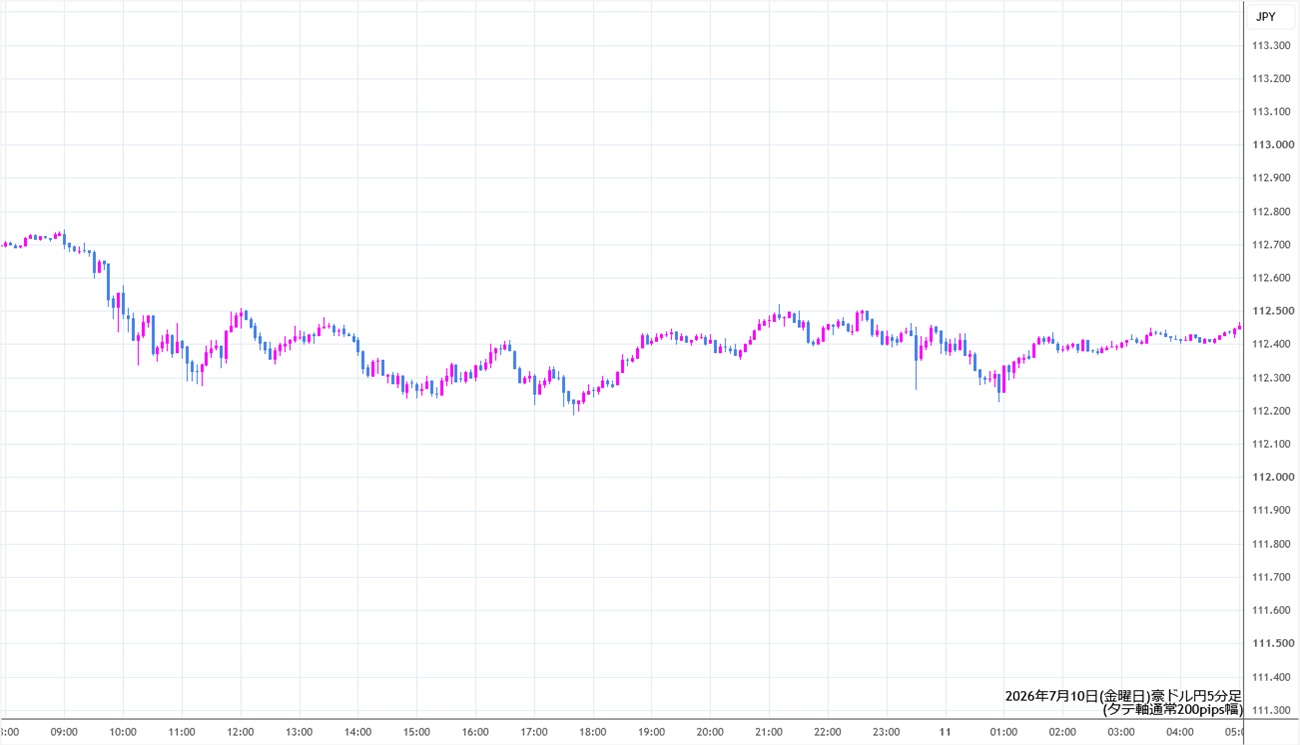The image size is (1300, 745).
Task: Click the 112.400 price label
Action: click(x=1270, y=344)
